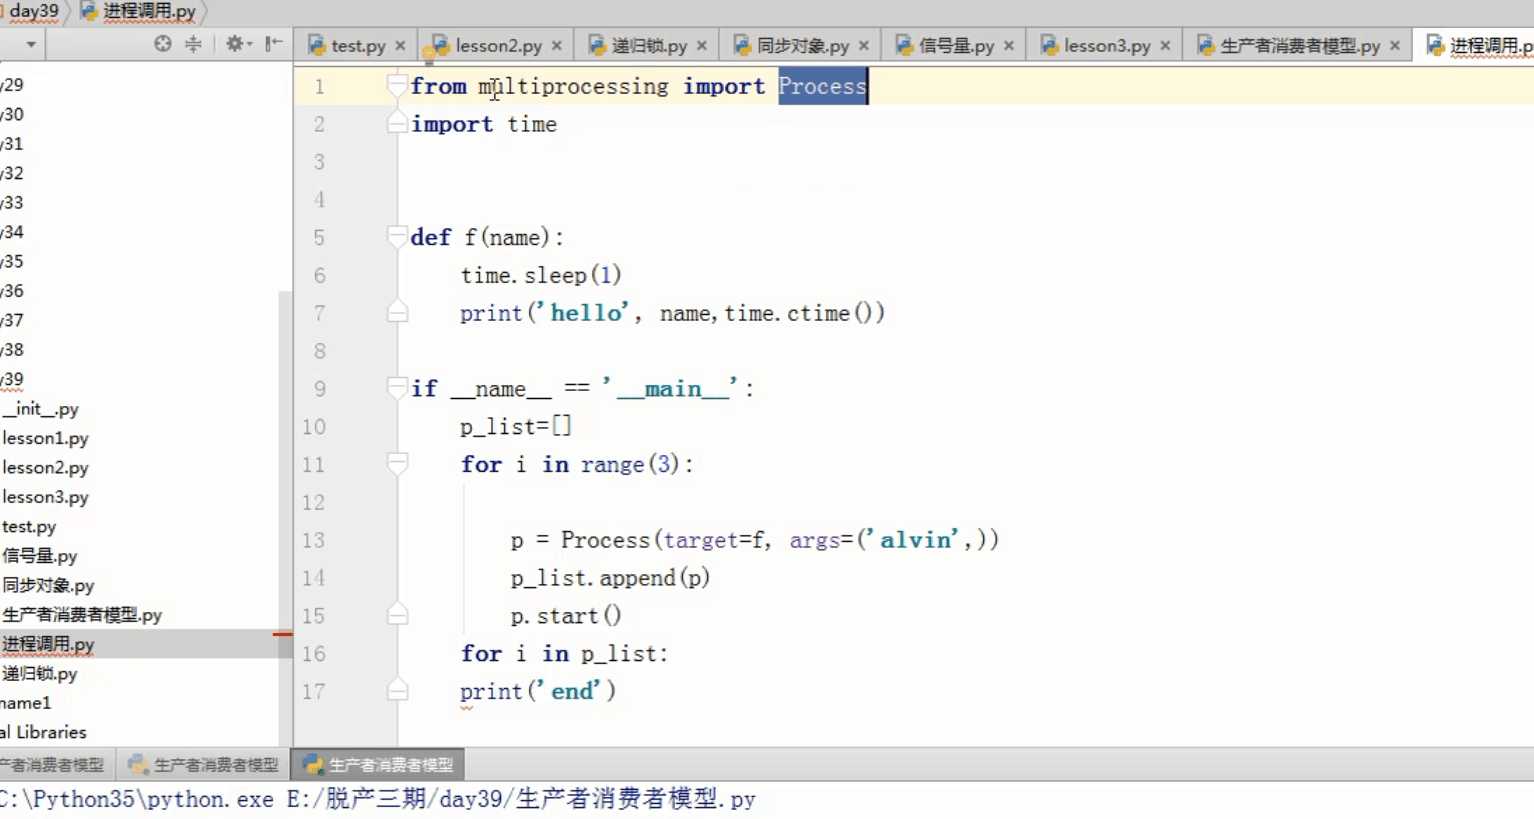
Task: Select folder 29 in the project tree
Action: 12,85
